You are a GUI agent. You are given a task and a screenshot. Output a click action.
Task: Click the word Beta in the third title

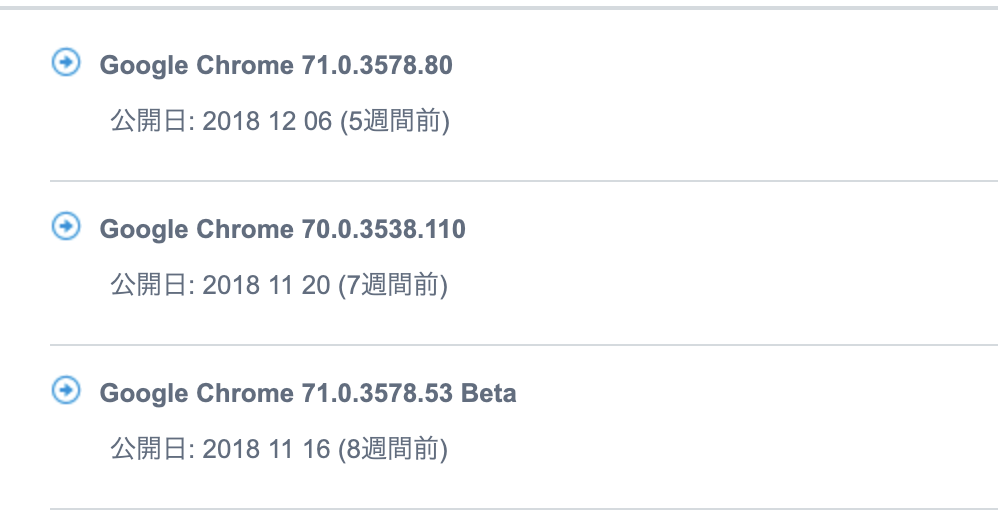click(488, 393)
